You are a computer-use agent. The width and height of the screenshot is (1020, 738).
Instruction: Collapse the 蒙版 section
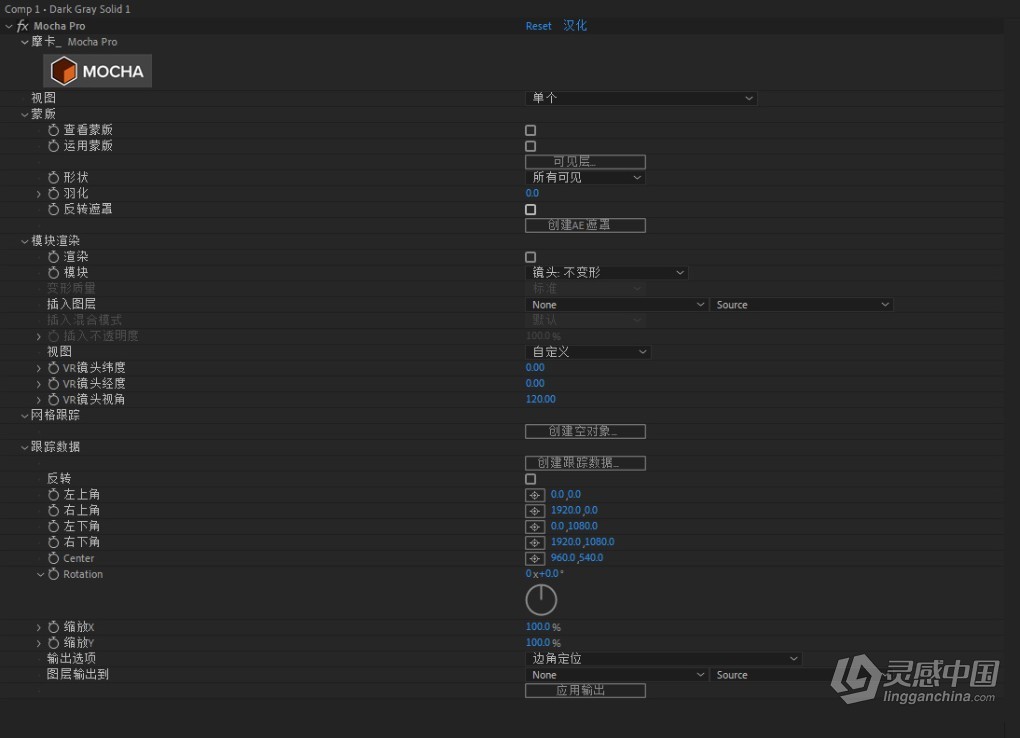25,115
